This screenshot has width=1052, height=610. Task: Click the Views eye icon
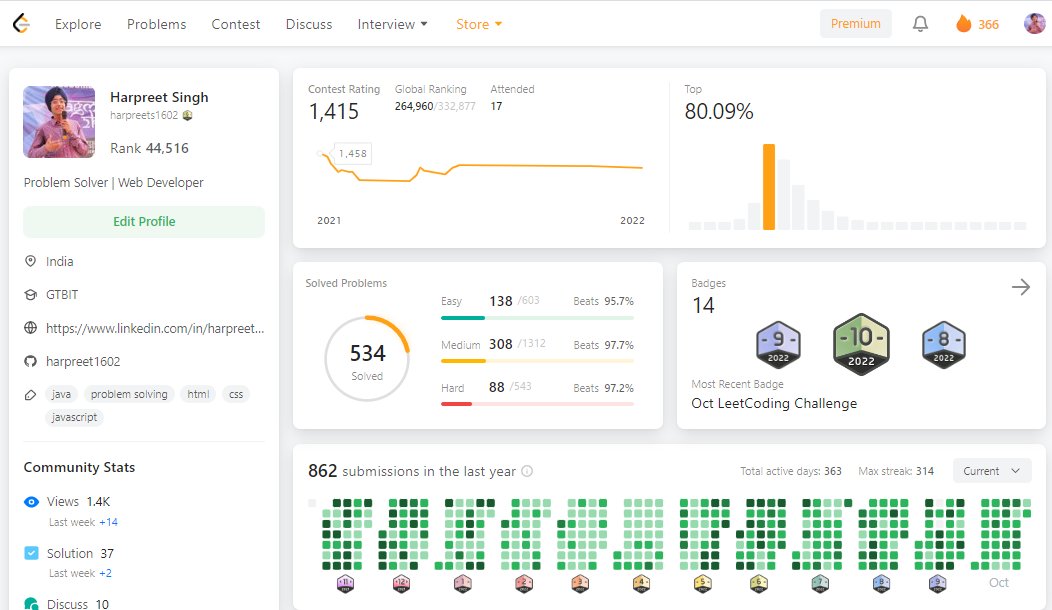pos(31,501)
